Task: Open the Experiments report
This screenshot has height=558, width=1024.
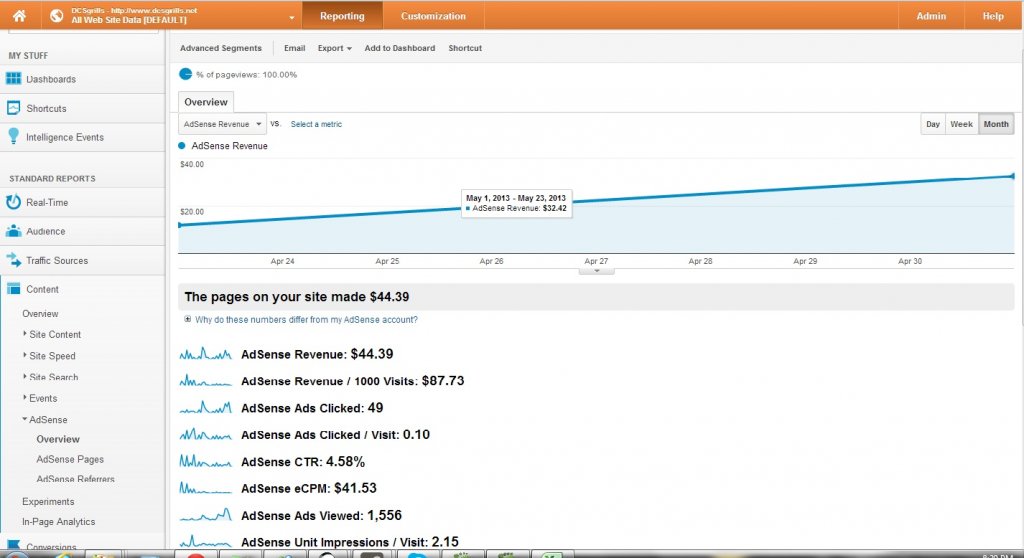Action: point(48,502)
